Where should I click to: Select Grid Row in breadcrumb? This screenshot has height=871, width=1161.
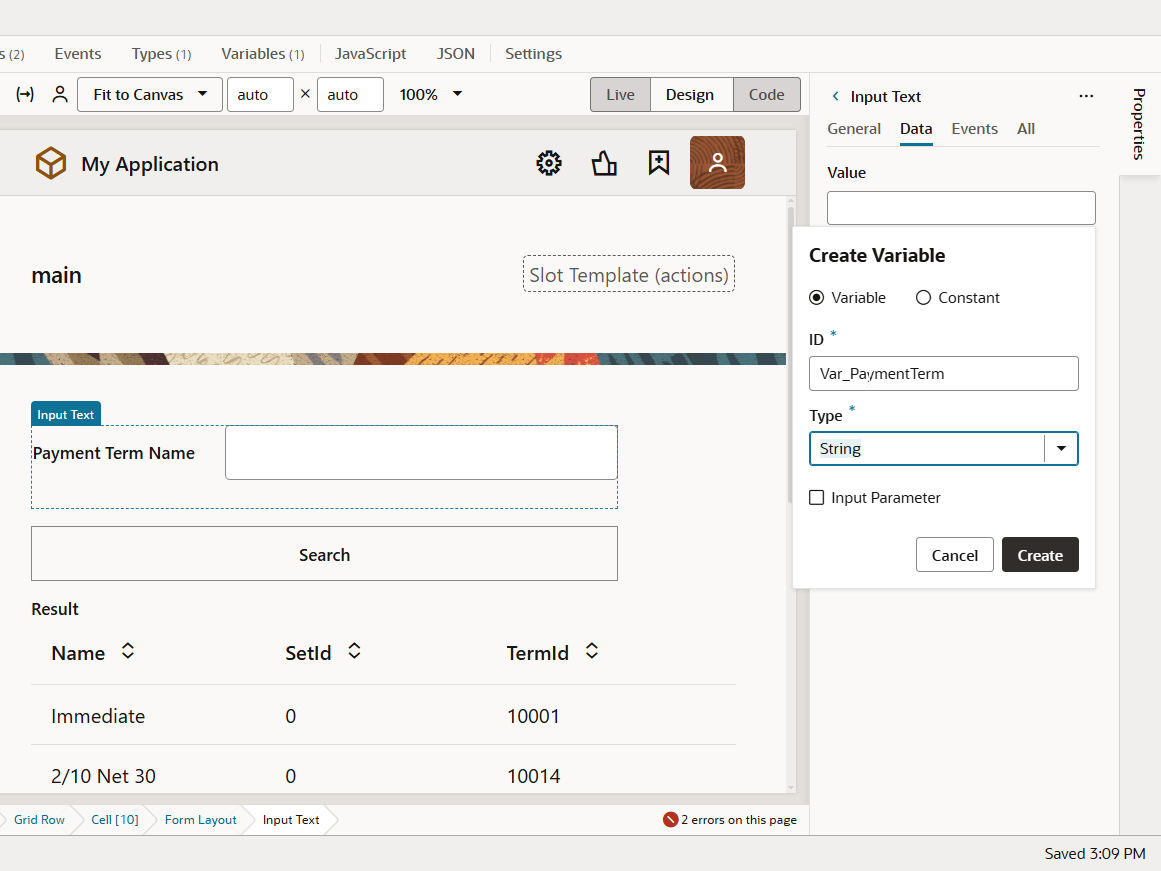pos(39,819)
